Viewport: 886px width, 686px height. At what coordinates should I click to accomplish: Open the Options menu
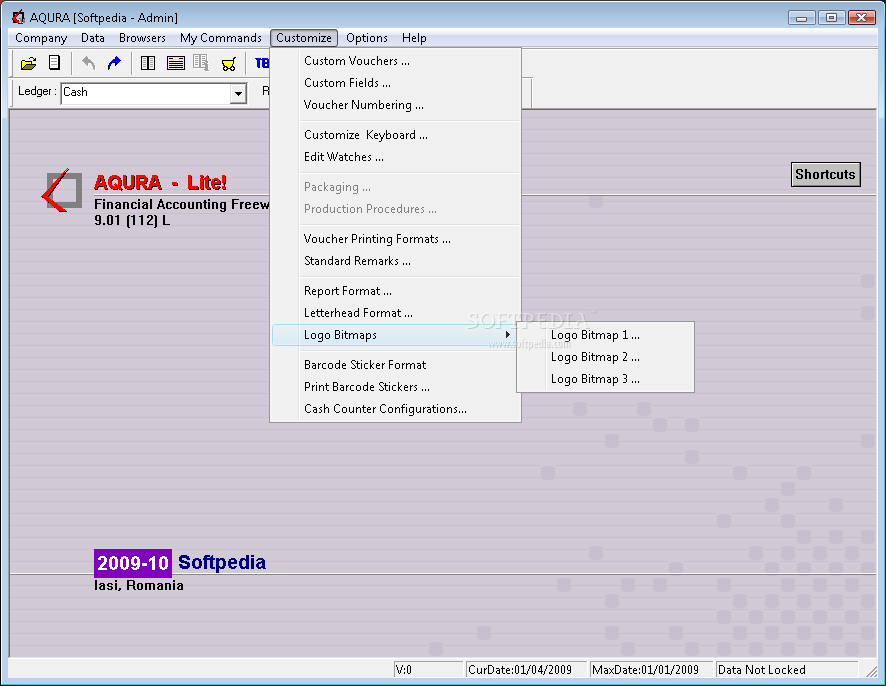(x=367, y=38)
